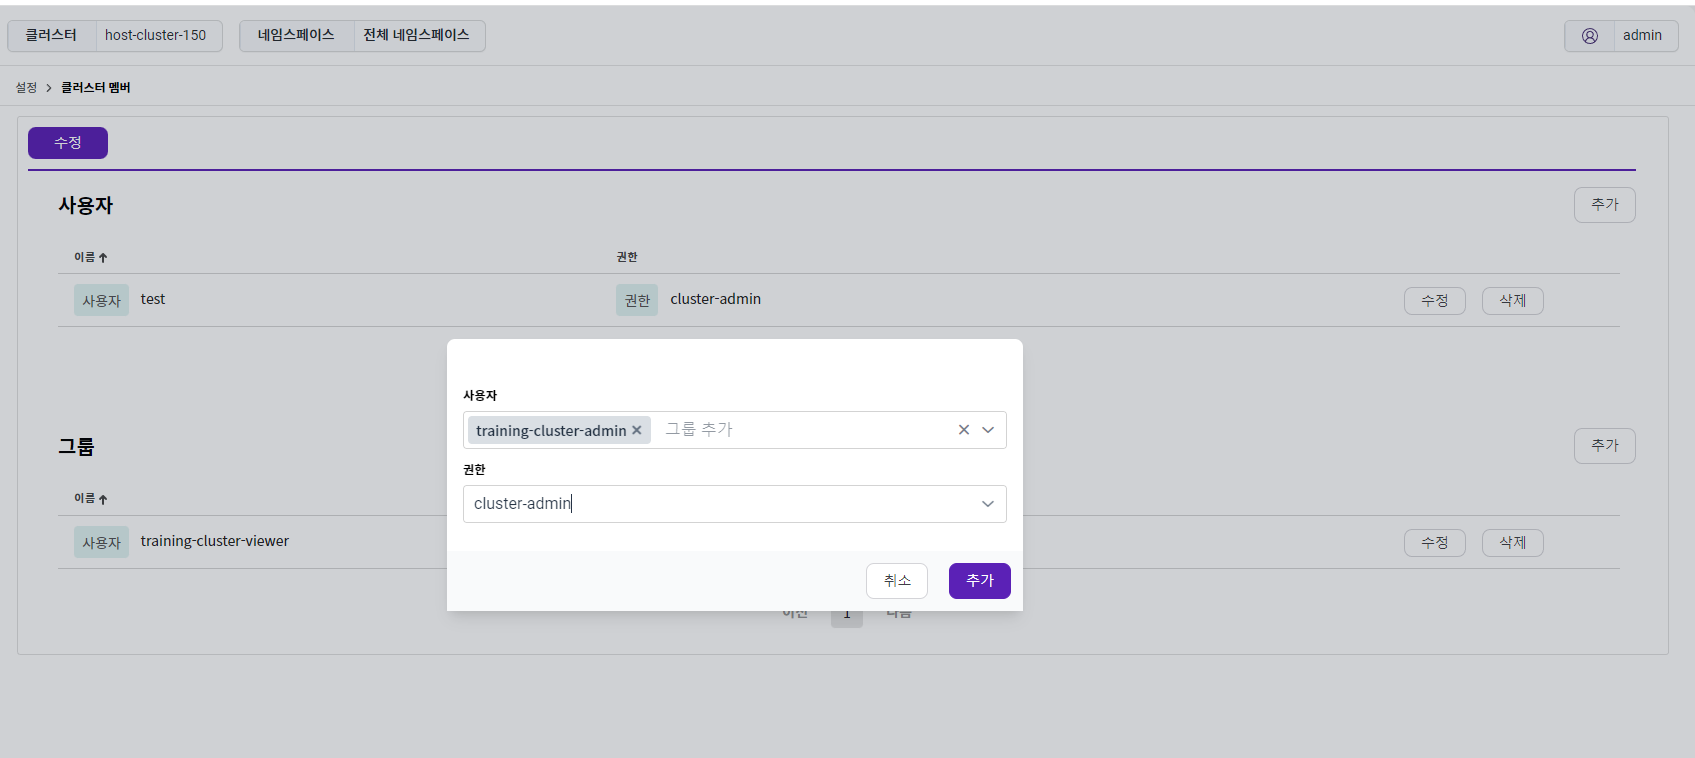Expand the 사용자 group dropdown arrow
This screenshot has width=1695, height=758.
tap(988, 430)
